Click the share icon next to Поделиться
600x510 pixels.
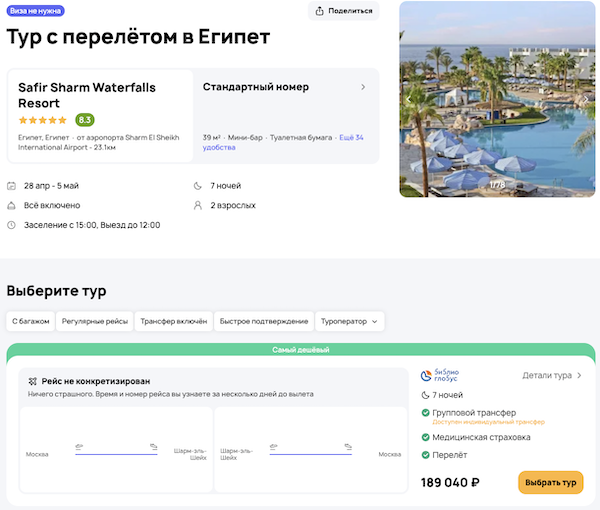320,11
